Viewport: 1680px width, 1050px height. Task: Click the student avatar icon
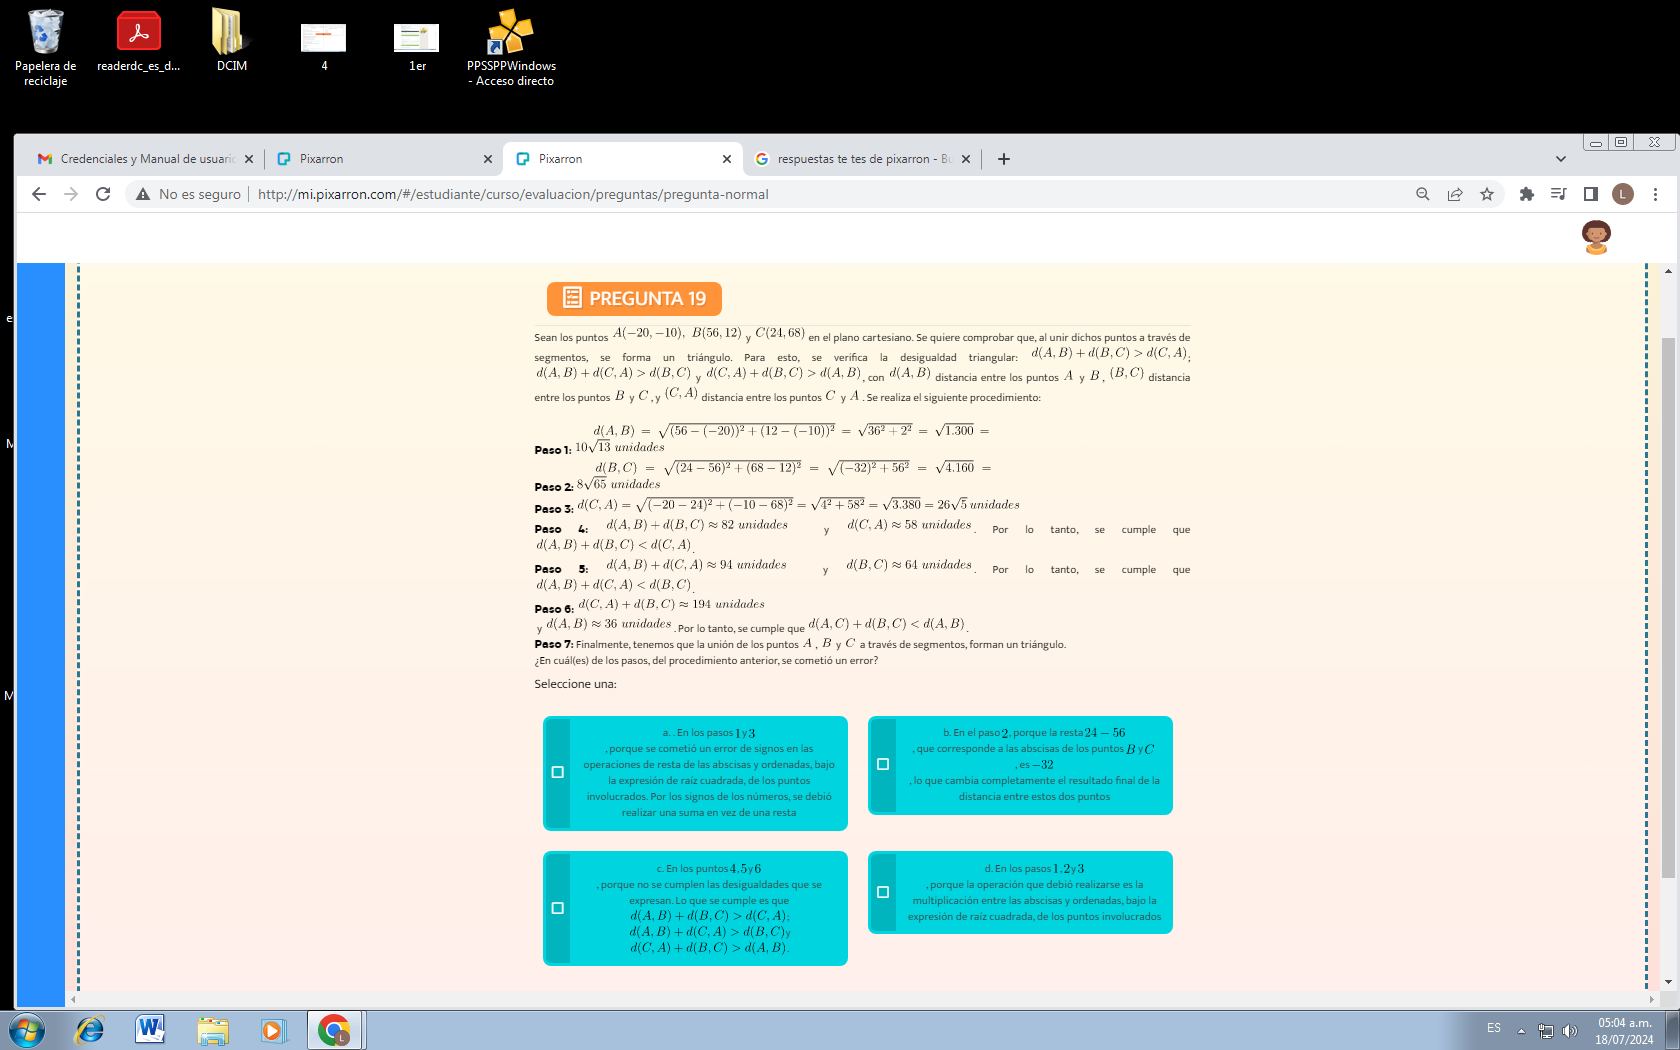point(1596,237)
